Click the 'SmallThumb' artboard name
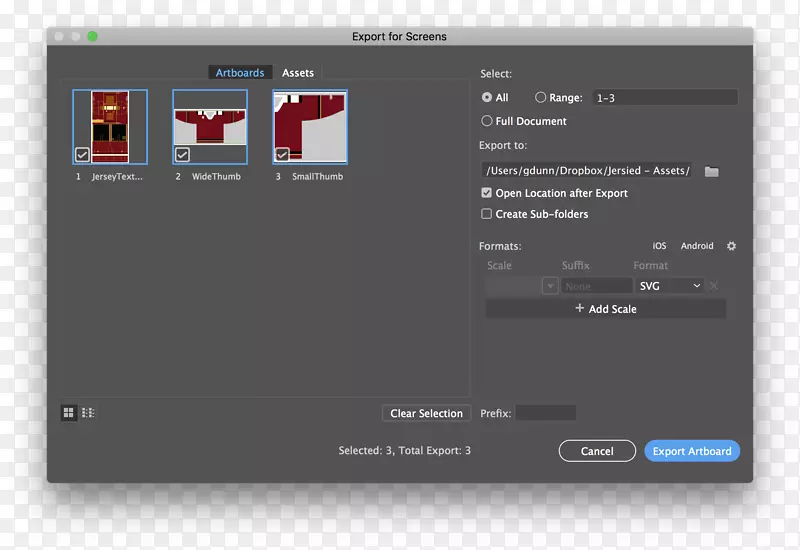This screenshot has height=550, width=800. coord(317,177)
